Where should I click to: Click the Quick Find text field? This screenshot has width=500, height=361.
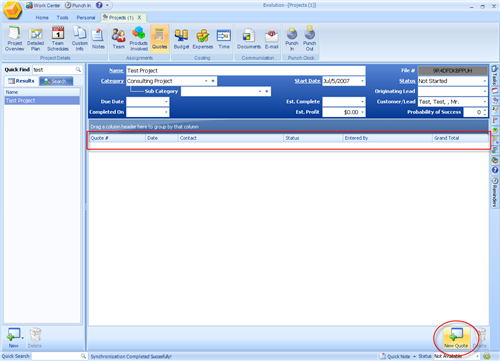point(53,69)
